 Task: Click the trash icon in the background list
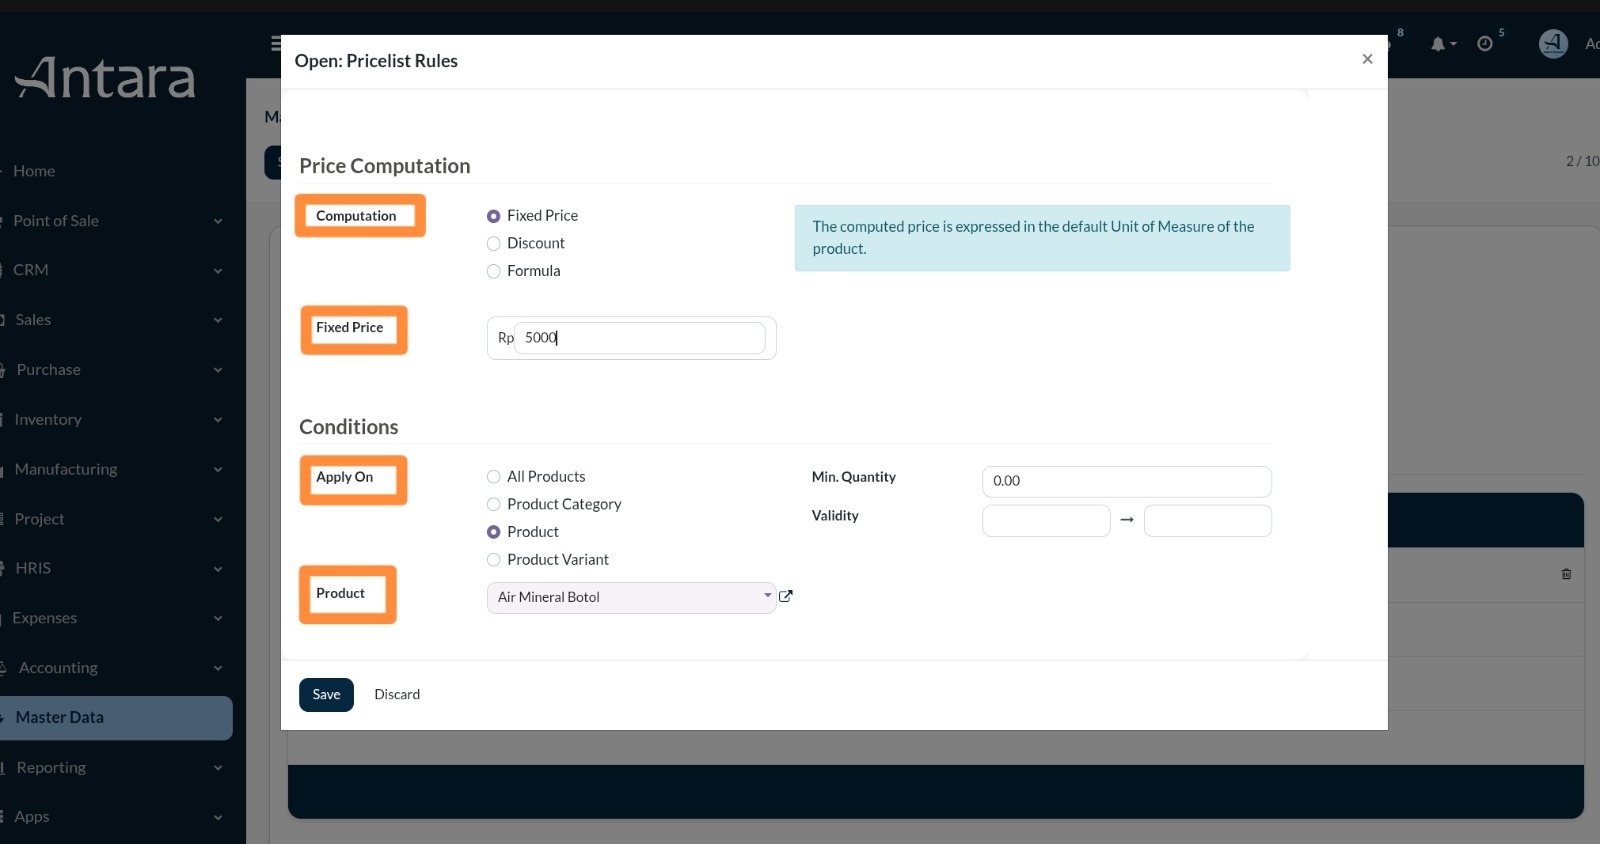1566,574
